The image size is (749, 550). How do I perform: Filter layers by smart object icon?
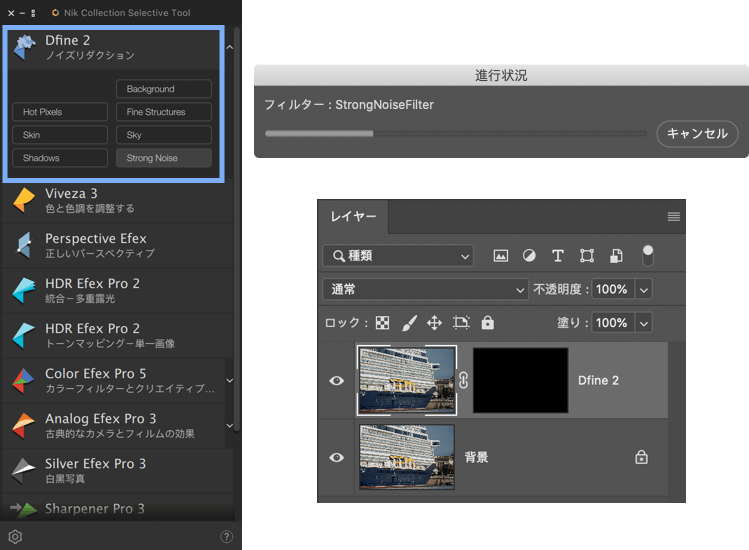point(616,256)
